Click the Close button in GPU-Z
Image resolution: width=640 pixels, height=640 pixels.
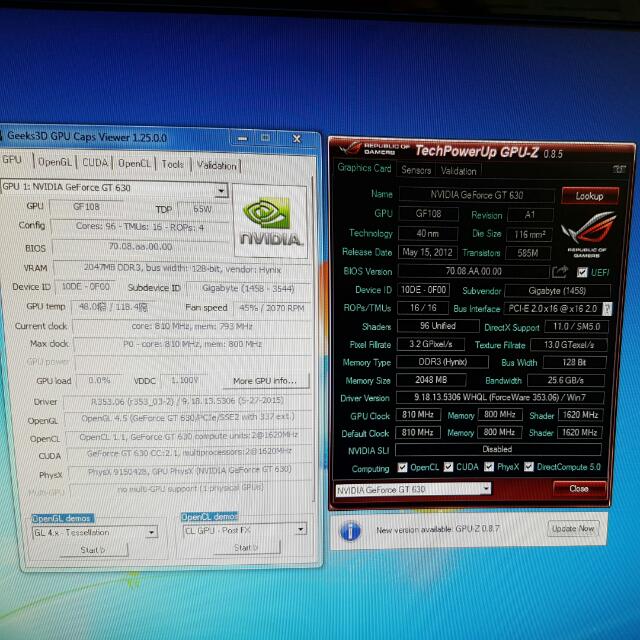[579, 489]
